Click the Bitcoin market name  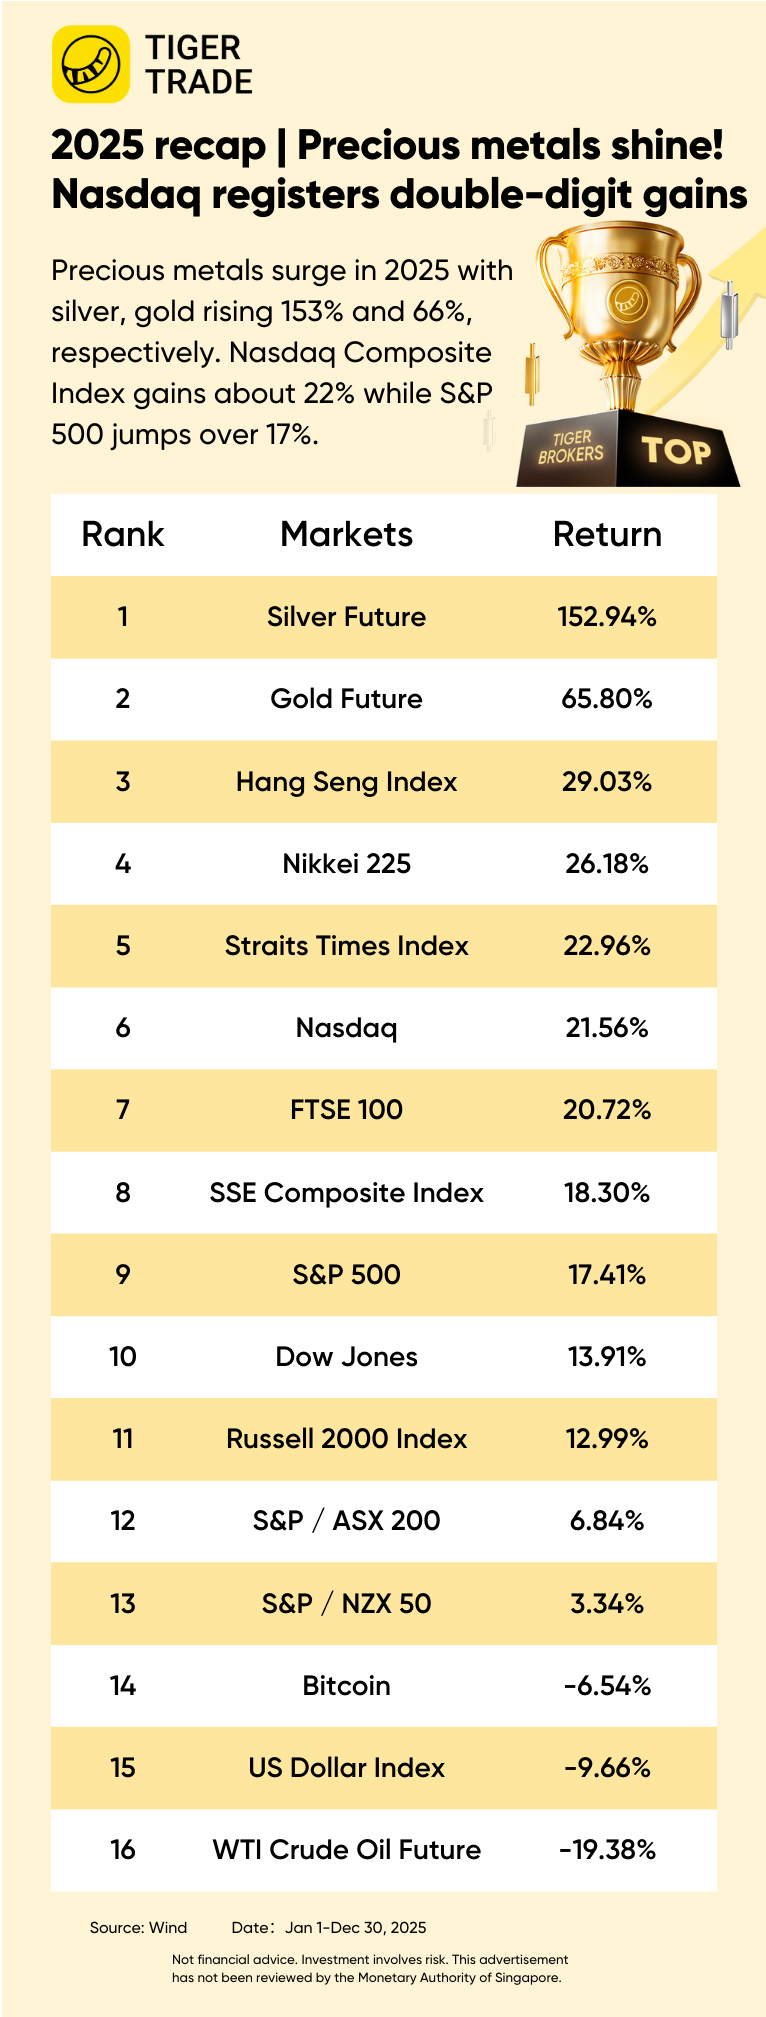coord(346,1686)
